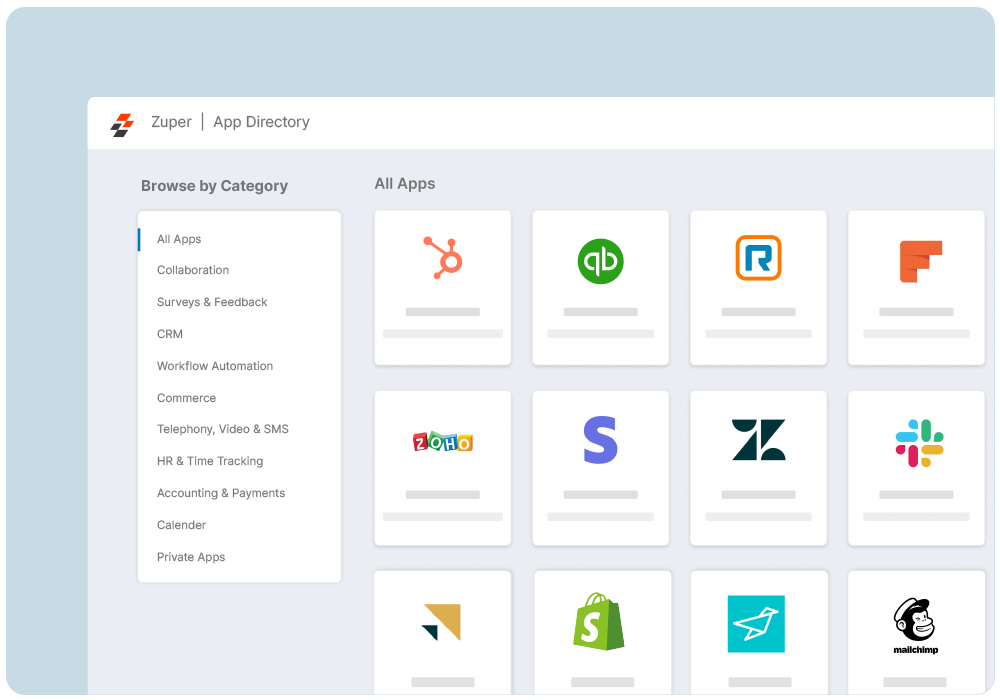This screenshot has height=700, width=1000.
Task: Browse the Surveys & Feedback category
Action: (x=212, y=302)
